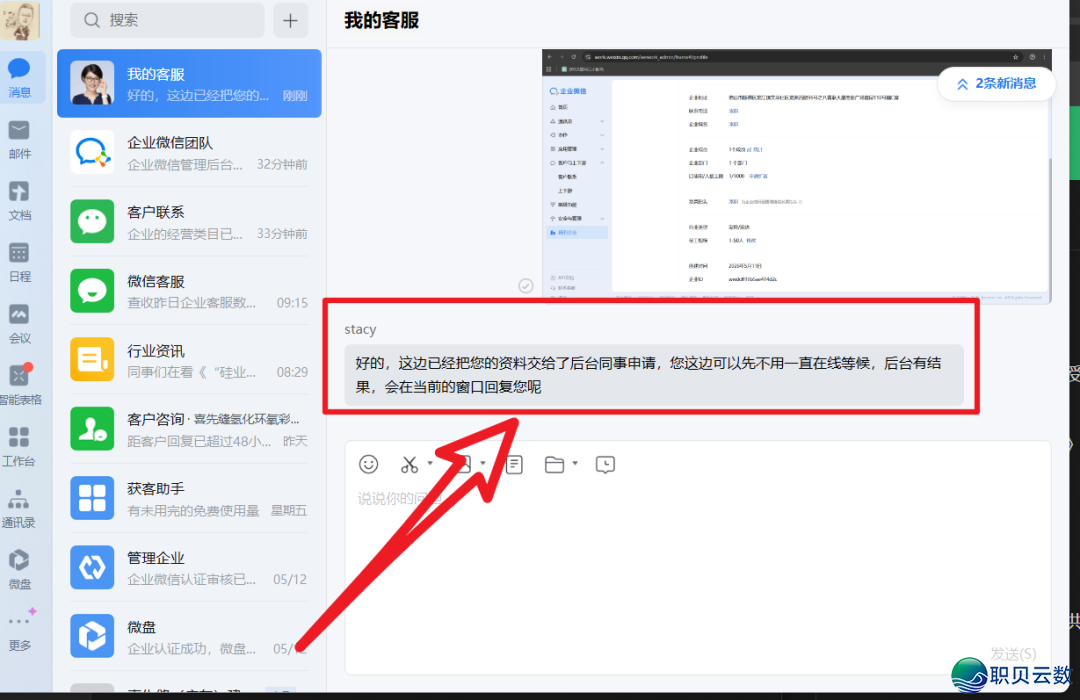Click the 我的客服 chat title
1080x700 pixels.
tap(382, 21)
